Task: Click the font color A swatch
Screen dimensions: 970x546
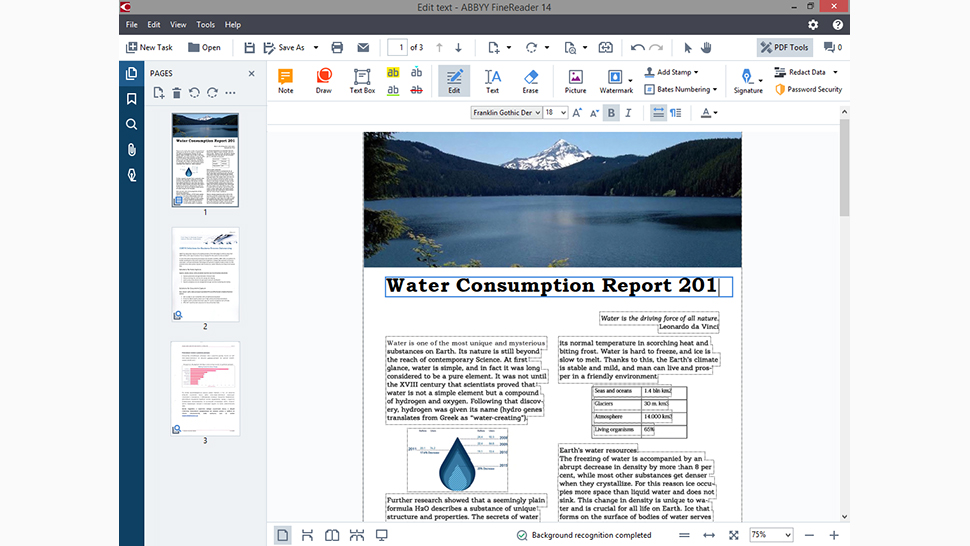Action: point(705,113)
